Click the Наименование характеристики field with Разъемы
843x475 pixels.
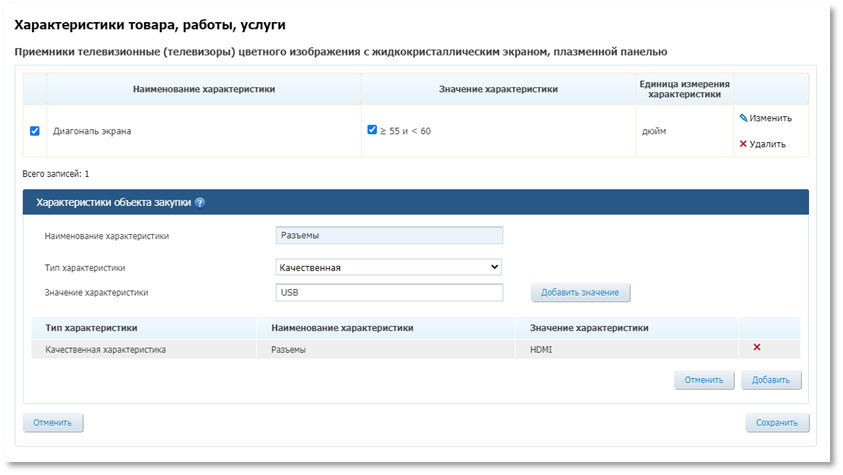[x=388, y=236]
